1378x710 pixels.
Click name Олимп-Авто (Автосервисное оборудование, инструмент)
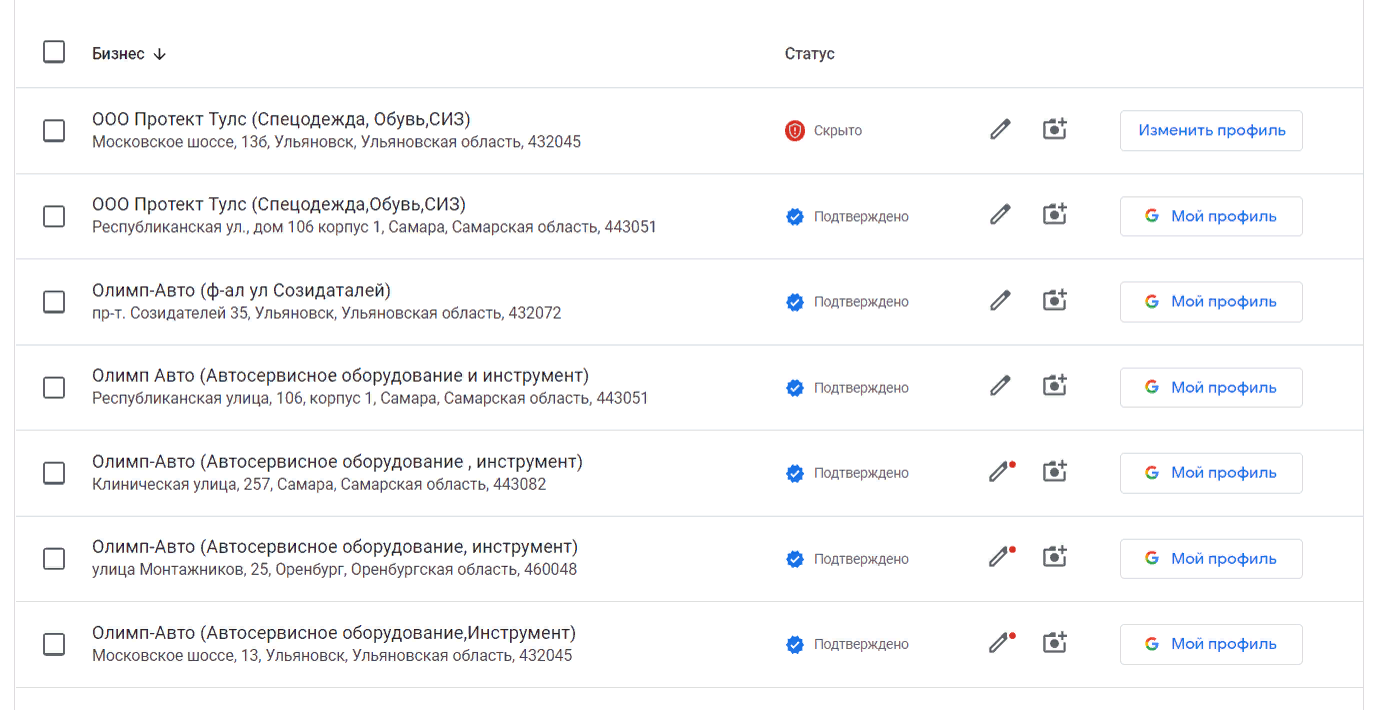(335, 547)
